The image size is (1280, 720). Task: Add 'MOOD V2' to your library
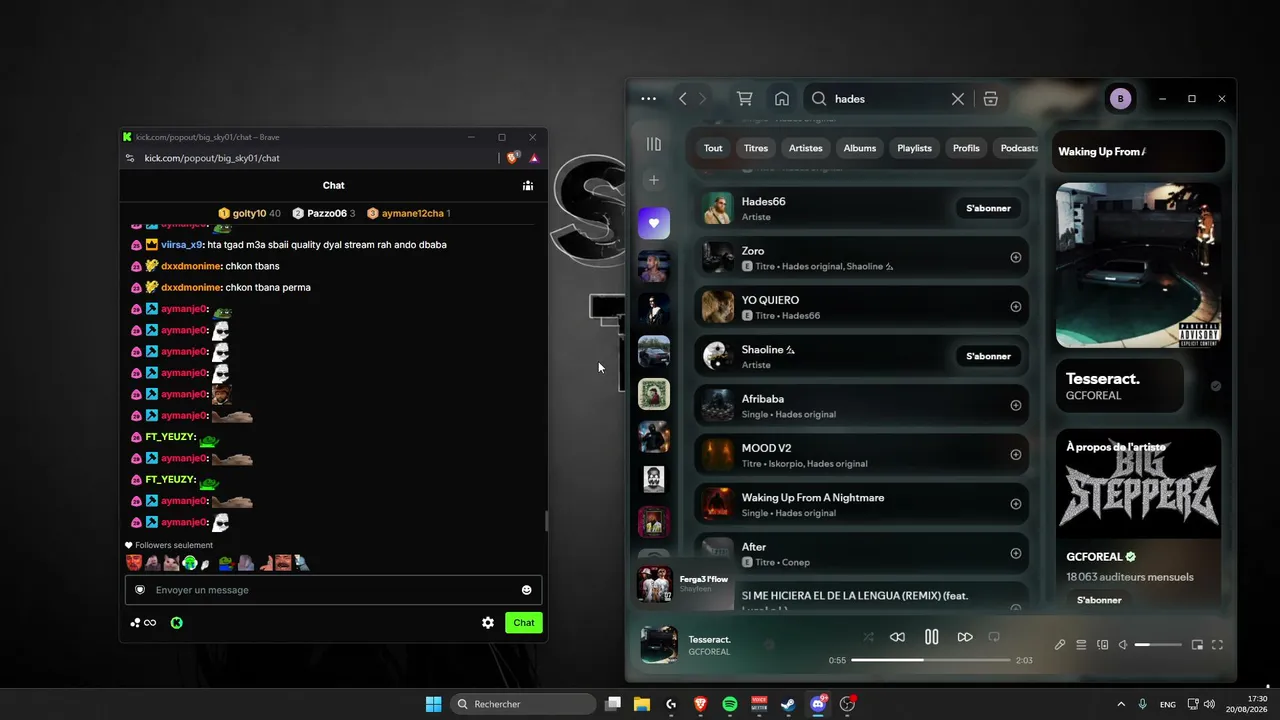point(1016,454)
